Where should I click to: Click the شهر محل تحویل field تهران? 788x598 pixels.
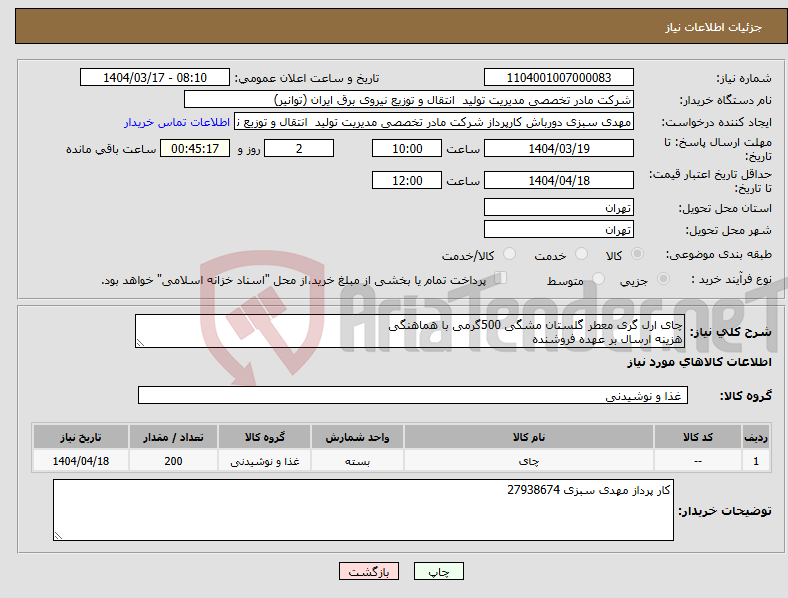click(x=558, y=229)
